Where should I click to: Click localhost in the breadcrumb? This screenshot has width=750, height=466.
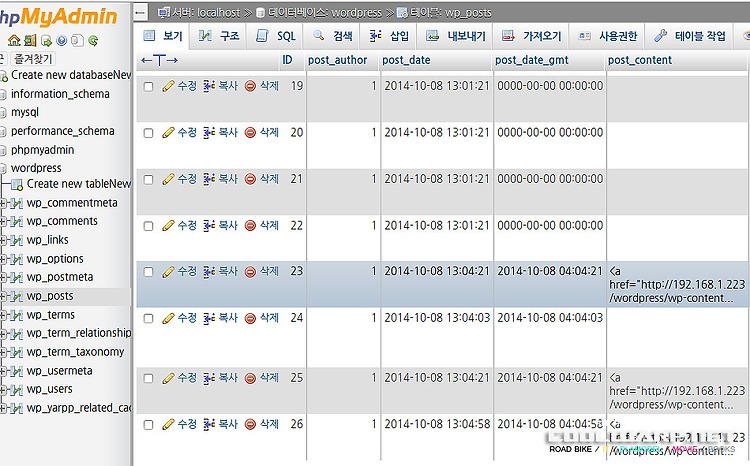218,12
